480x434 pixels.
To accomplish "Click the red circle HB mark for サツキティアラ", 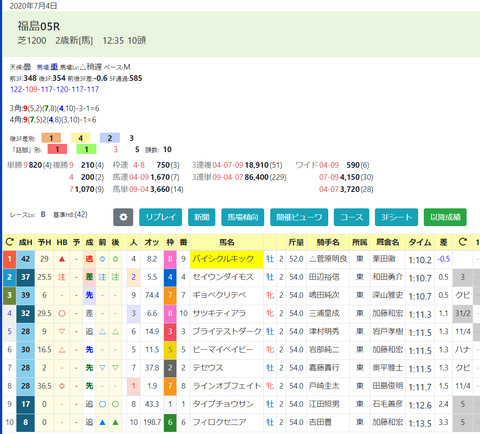I will (62, 313).
